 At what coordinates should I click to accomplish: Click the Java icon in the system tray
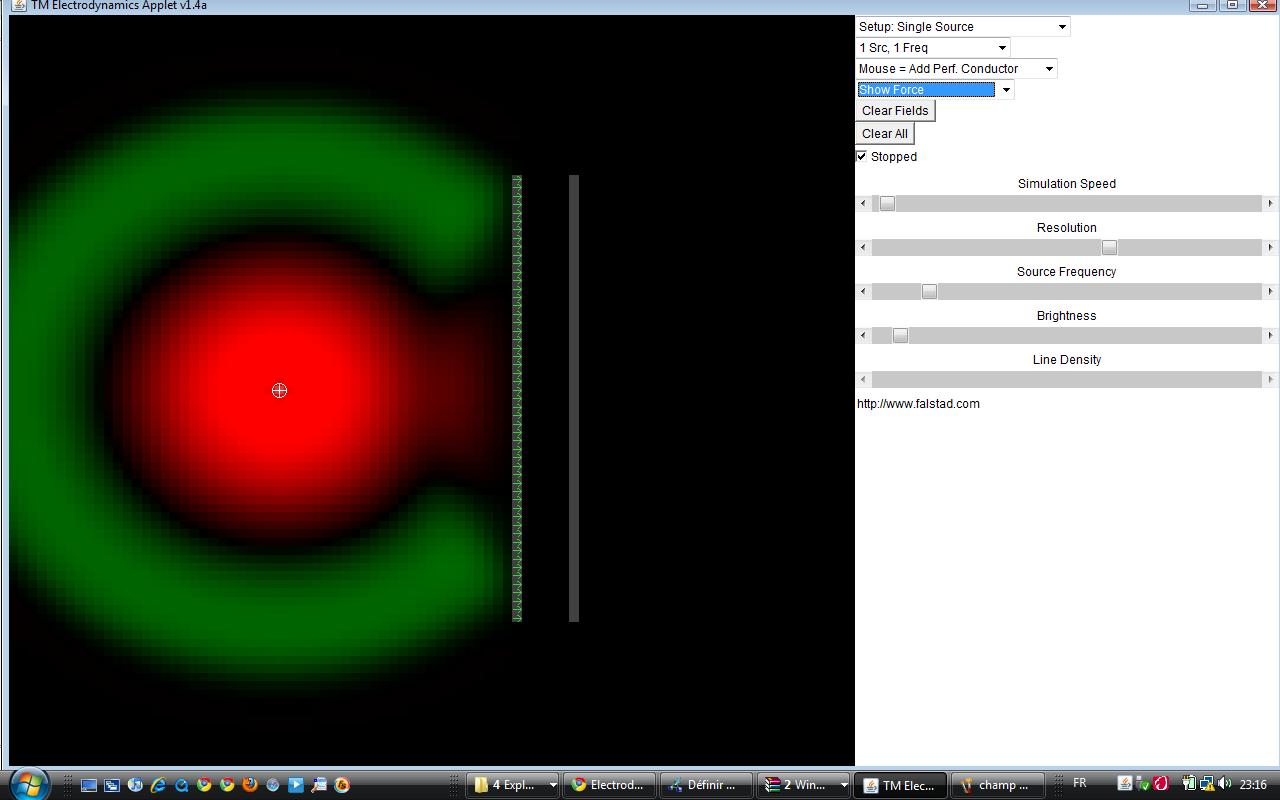click(1125, 784)
